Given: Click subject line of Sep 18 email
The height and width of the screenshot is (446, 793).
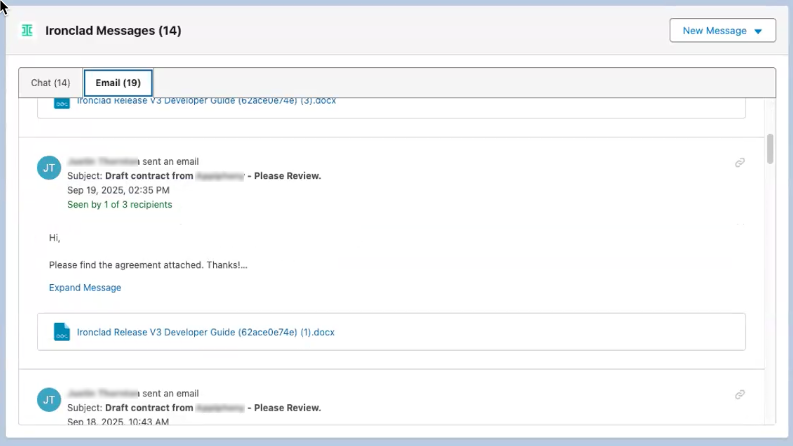Looking at the screenshot, I should (x=194, y=408).
